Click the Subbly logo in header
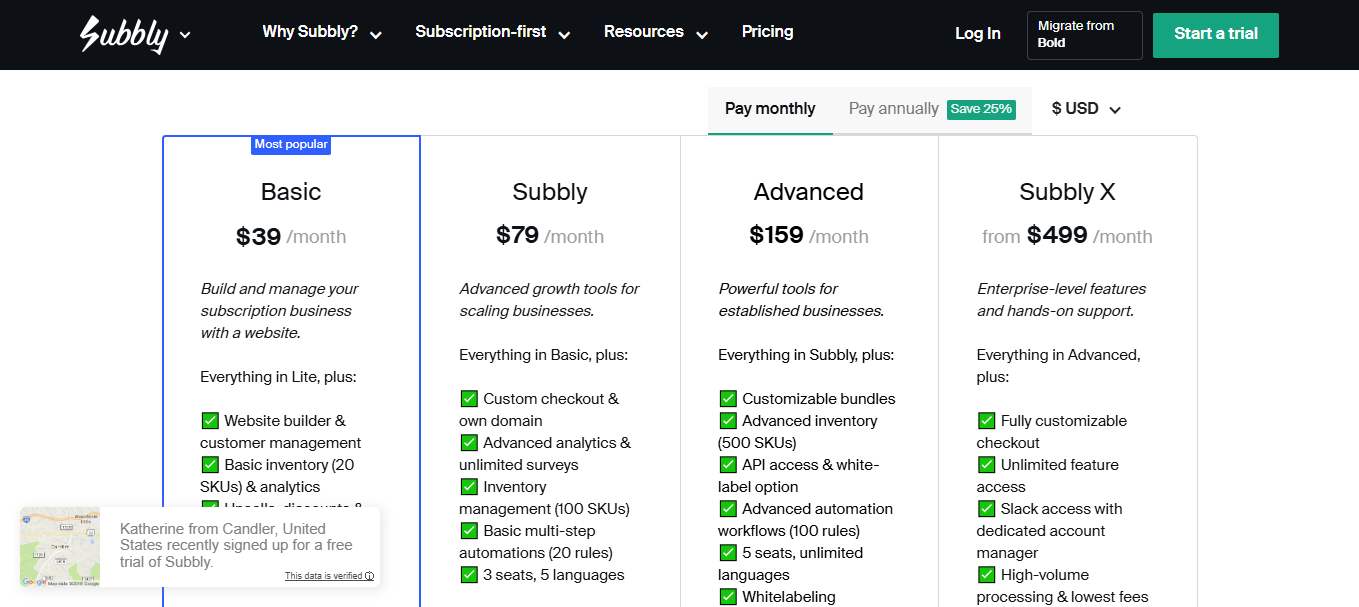The width and height of the screenshot is (1359, 607). point(124,35)
